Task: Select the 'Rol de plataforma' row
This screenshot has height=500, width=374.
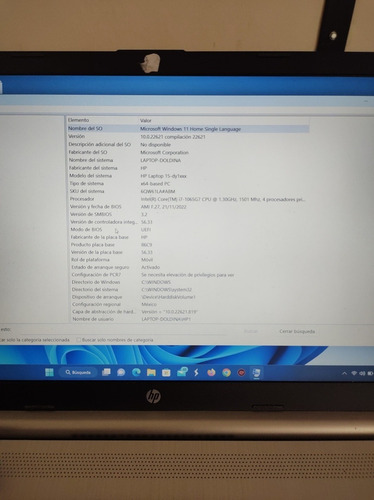Action: 189,260
